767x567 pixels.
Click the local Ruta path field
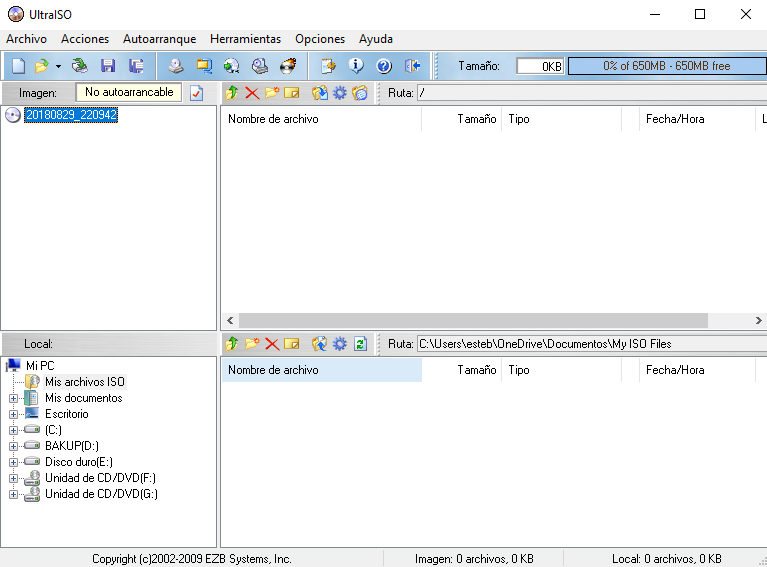point(592,344)
